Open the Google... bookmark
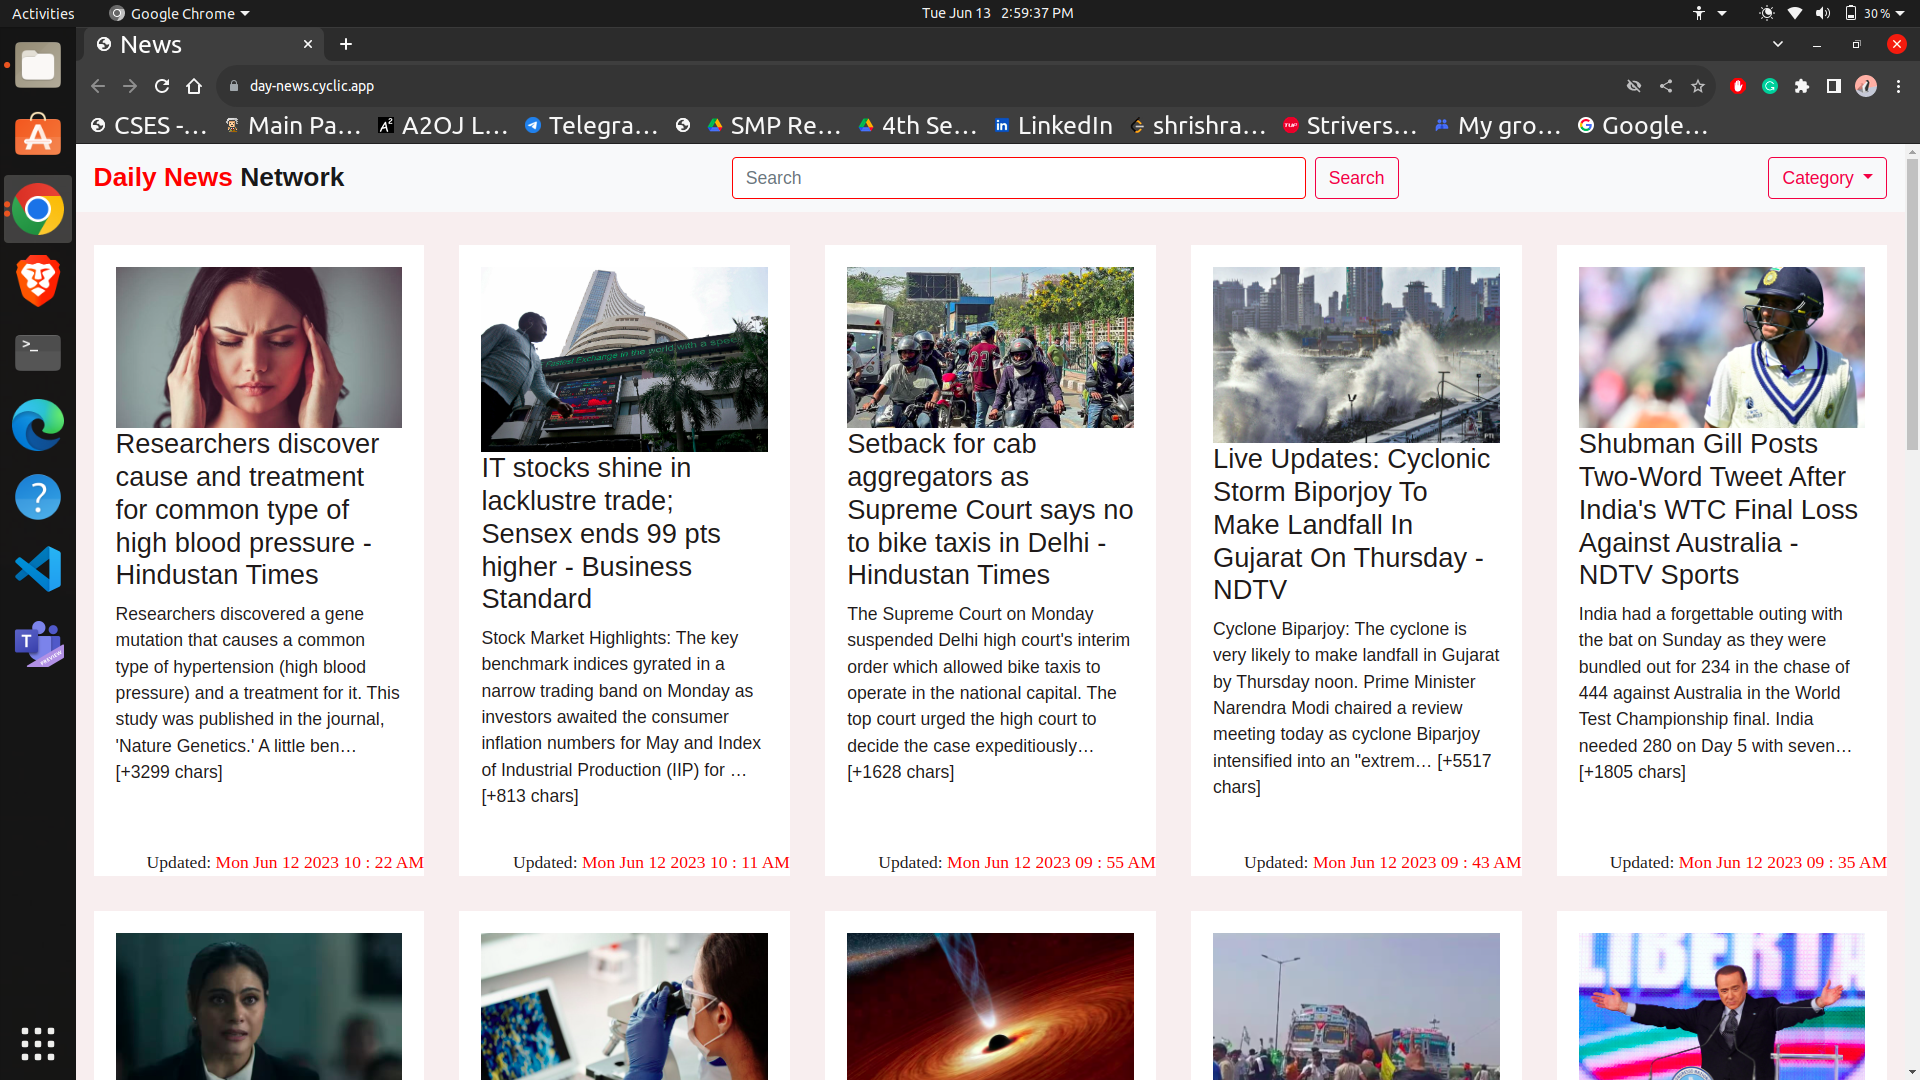1920x1080 pixels. 1643,125
